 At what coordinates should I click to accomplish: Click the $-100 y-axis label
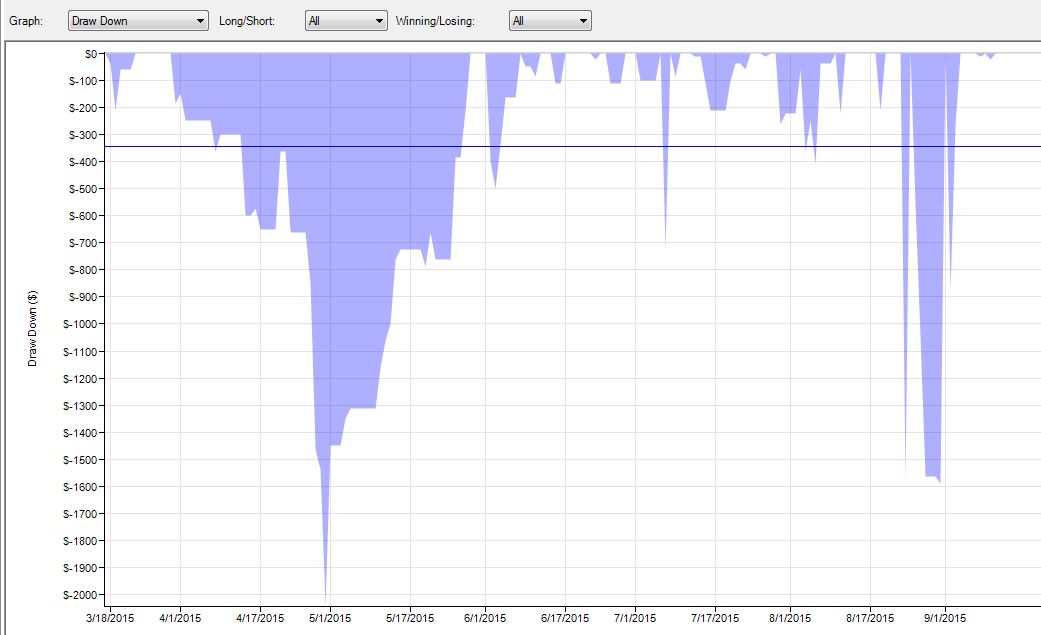click(83, 81)
